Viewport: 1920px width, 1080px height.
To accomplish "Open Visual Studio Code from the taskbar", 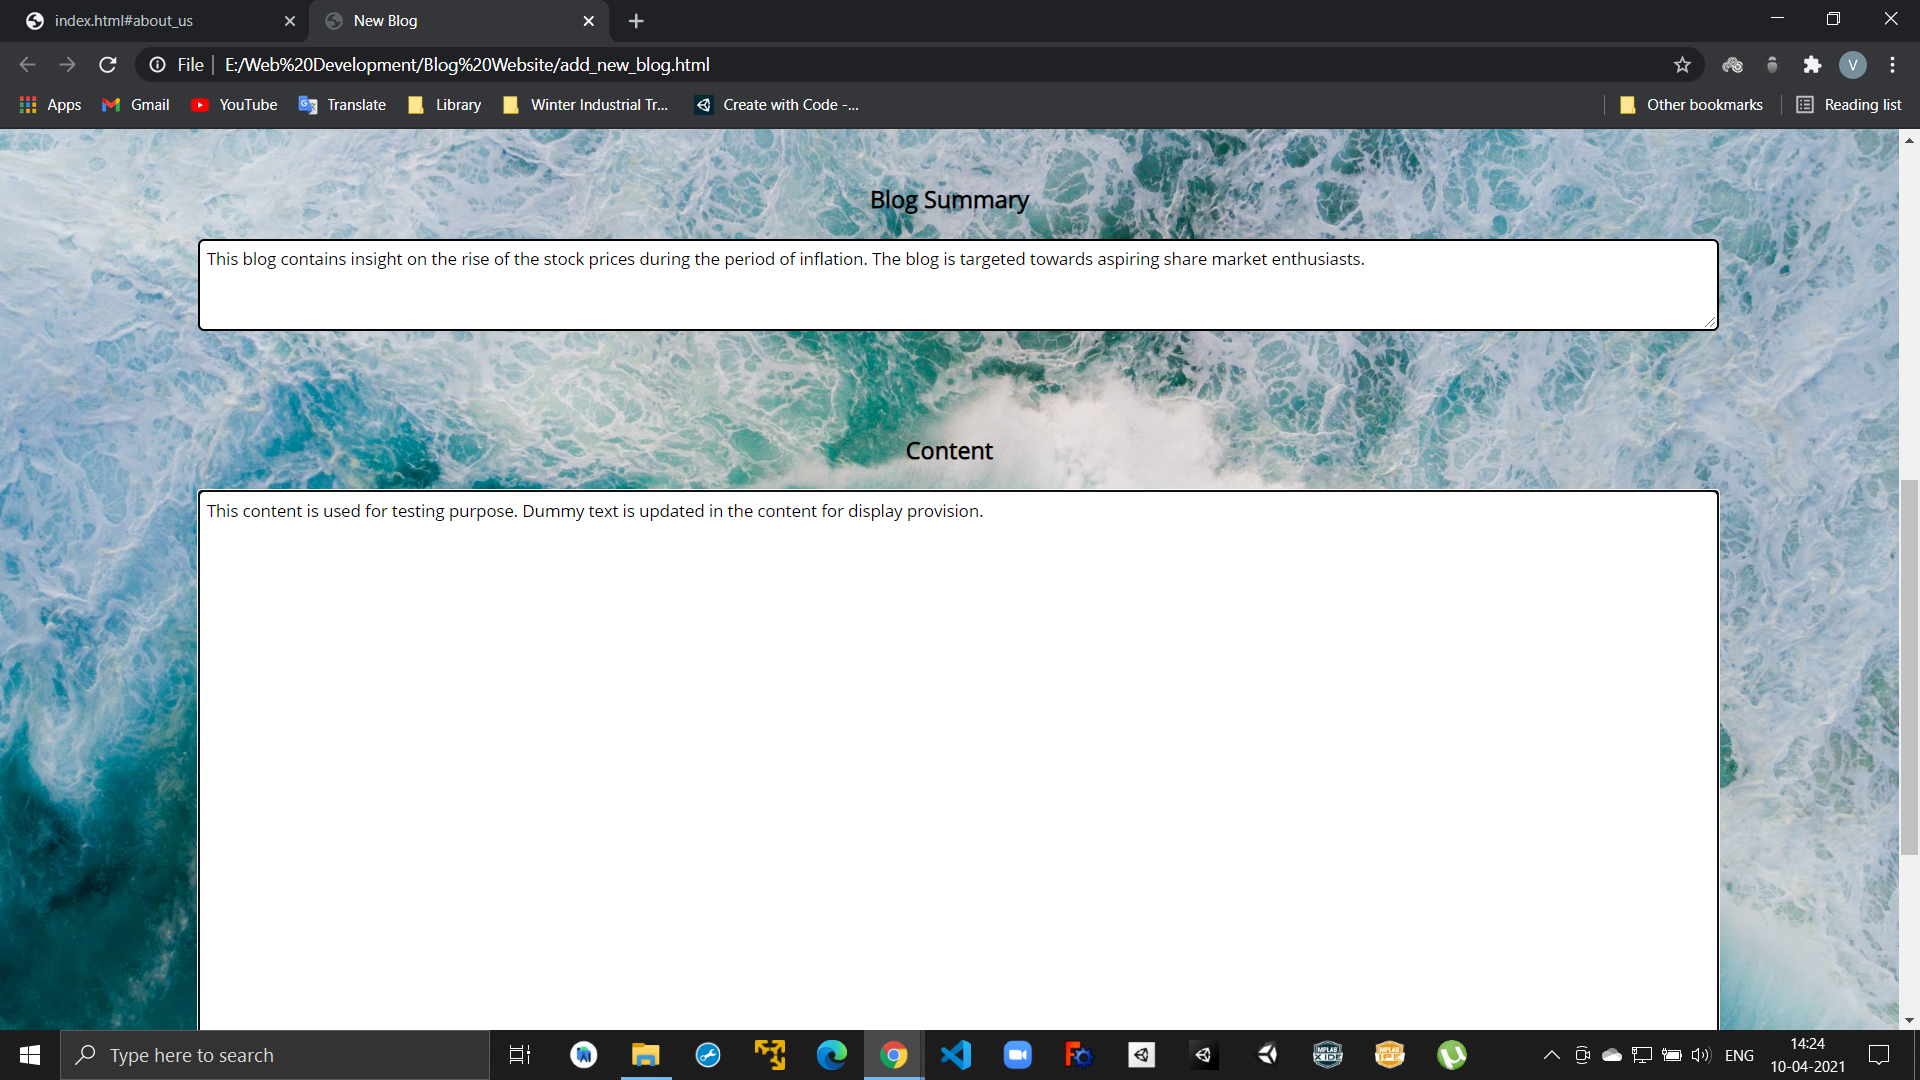I will [956, 1055].
